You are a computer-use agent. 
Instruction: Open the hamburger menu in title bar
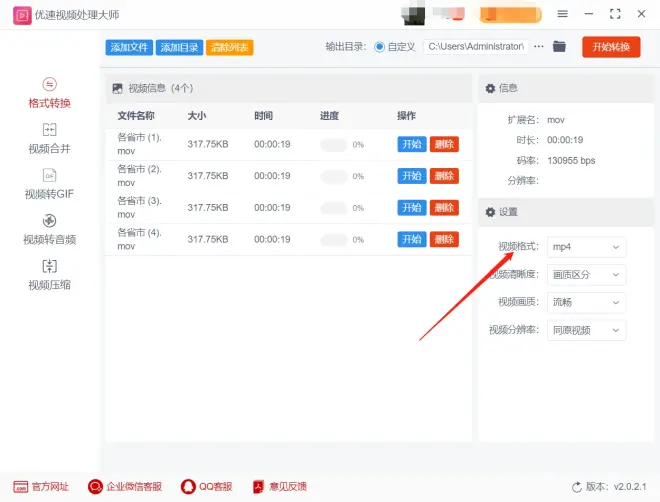tap(562, 14)
